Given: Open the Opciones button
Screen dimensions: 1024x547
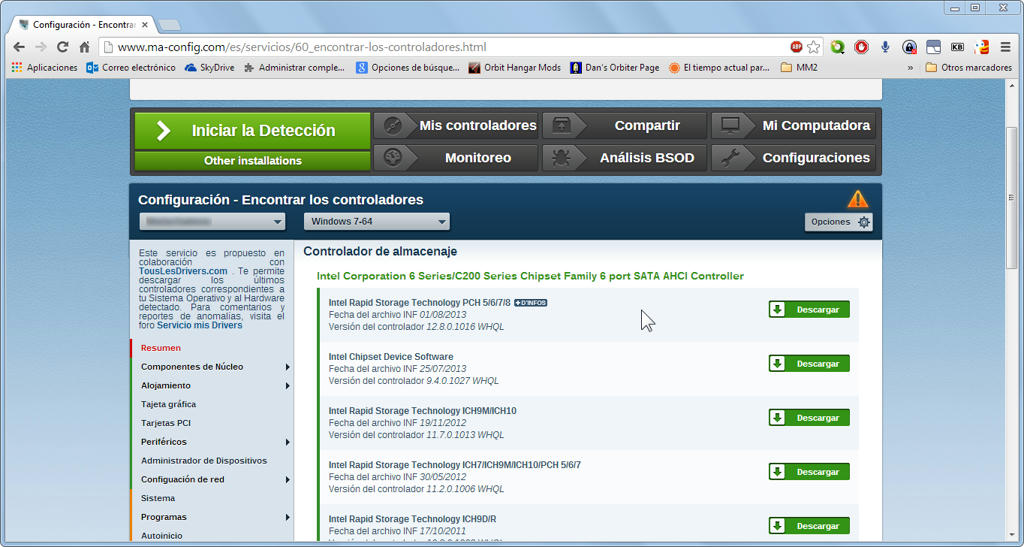Looking at the screenshot, I should pyautogui.click(x=839, y=222).
